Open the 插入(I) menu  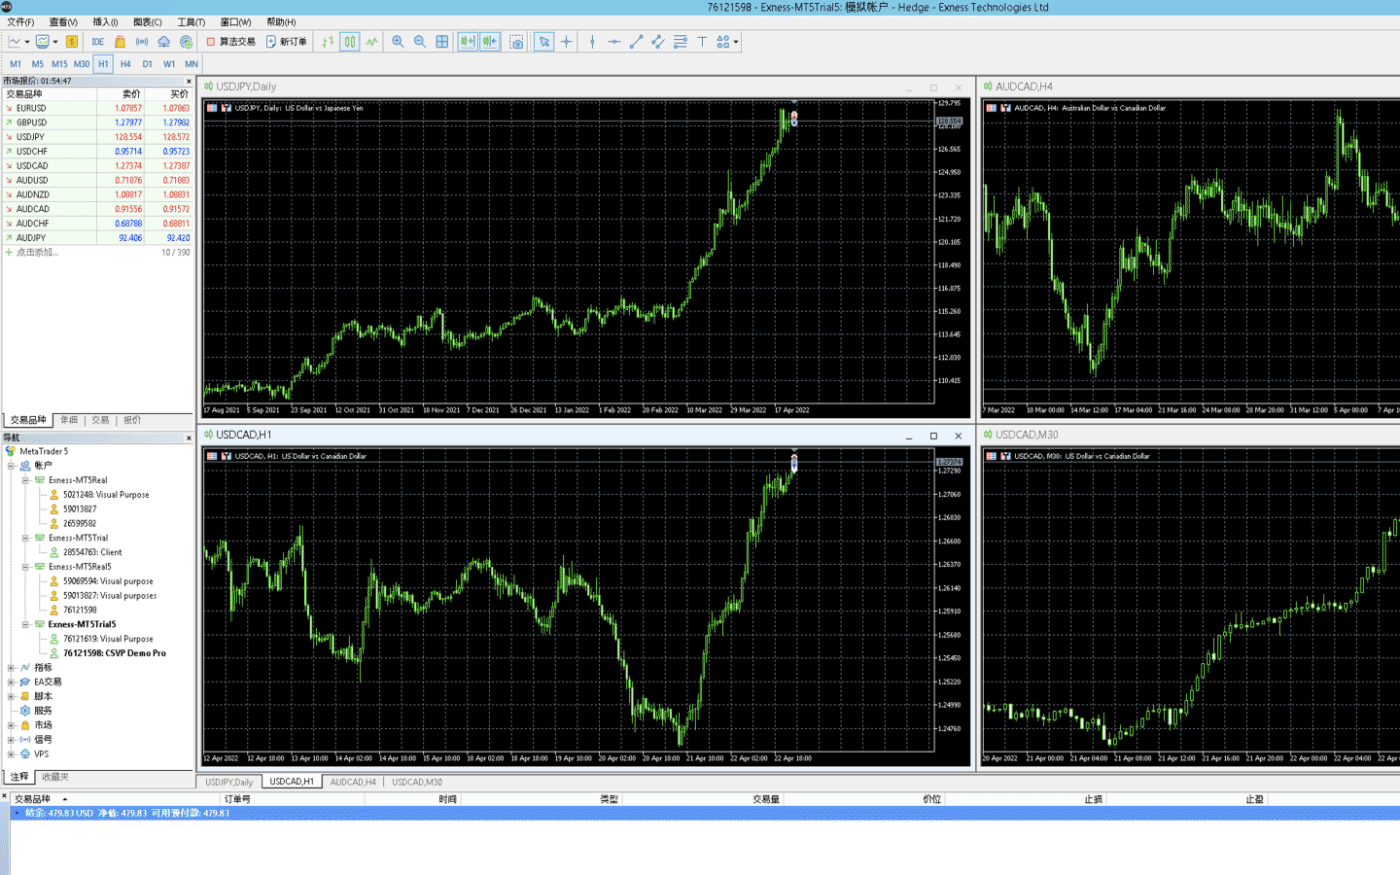coord(105,22)
